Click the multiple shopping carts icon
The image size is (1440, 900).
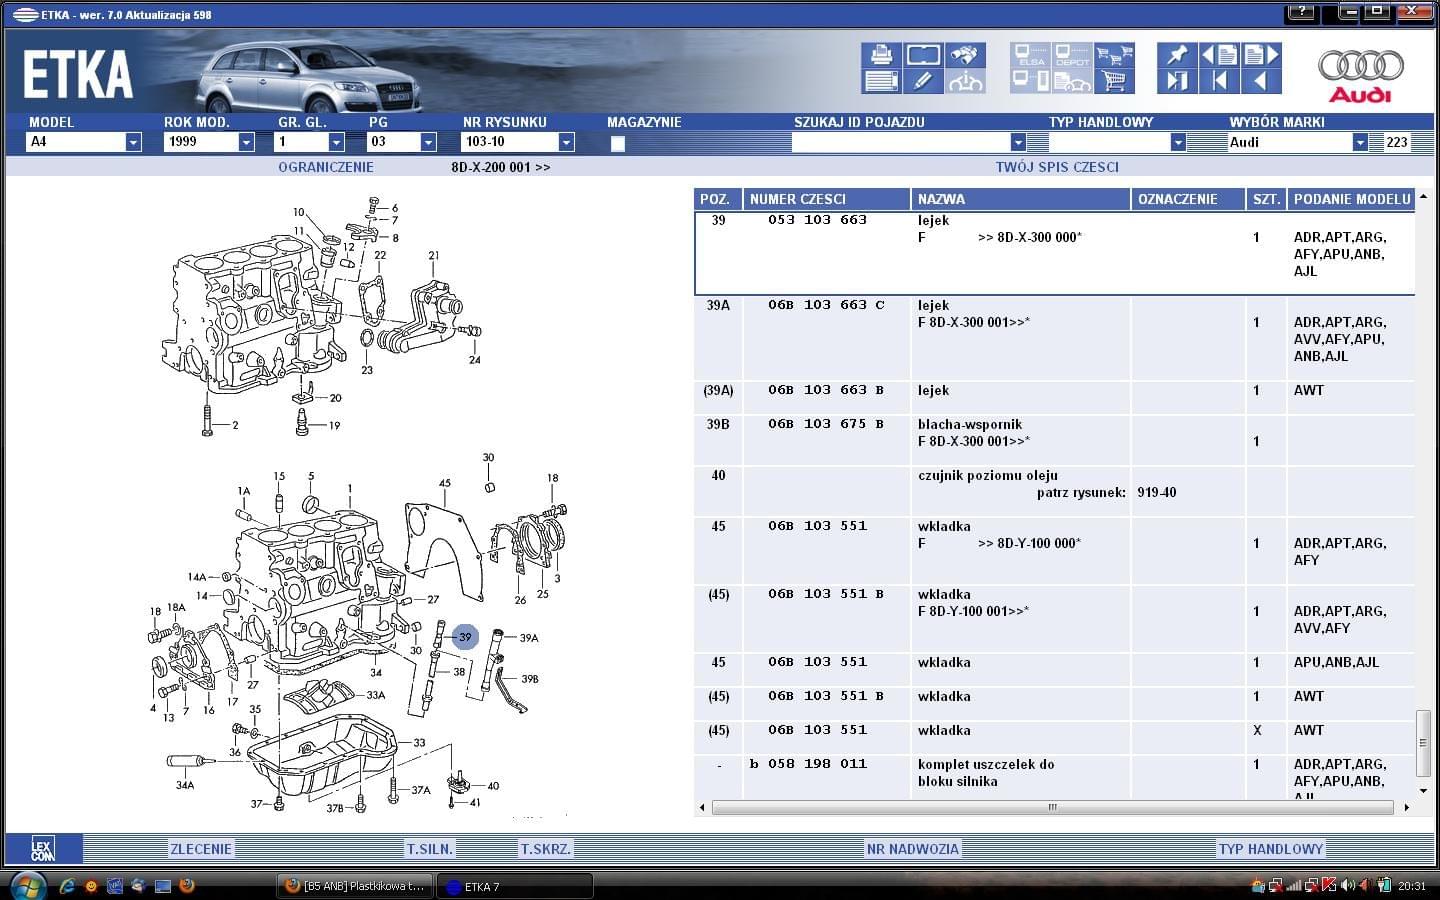point(1114,55)
